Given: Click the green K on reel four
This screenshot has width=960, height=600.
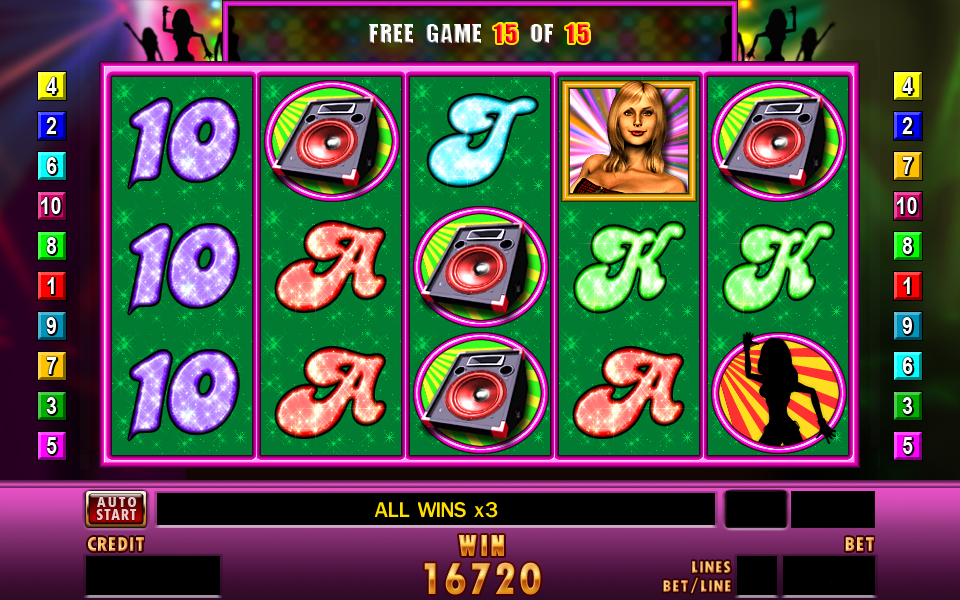Looking at the screenshot, I should (x=629, y=267).
